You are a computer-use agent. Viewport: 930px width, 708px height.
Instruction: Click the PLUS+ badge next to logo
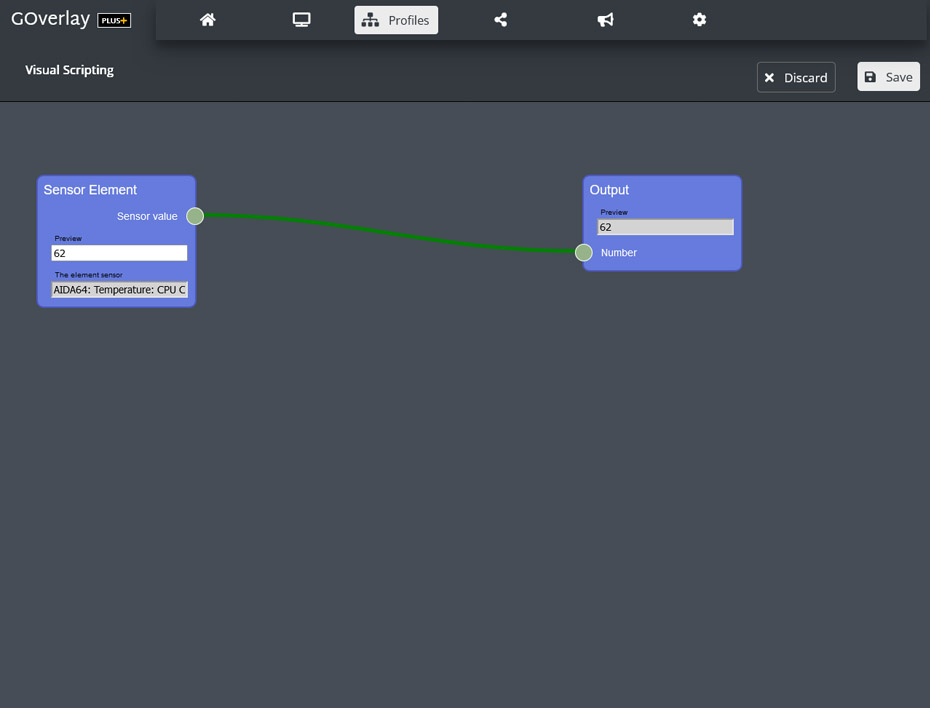114,21
